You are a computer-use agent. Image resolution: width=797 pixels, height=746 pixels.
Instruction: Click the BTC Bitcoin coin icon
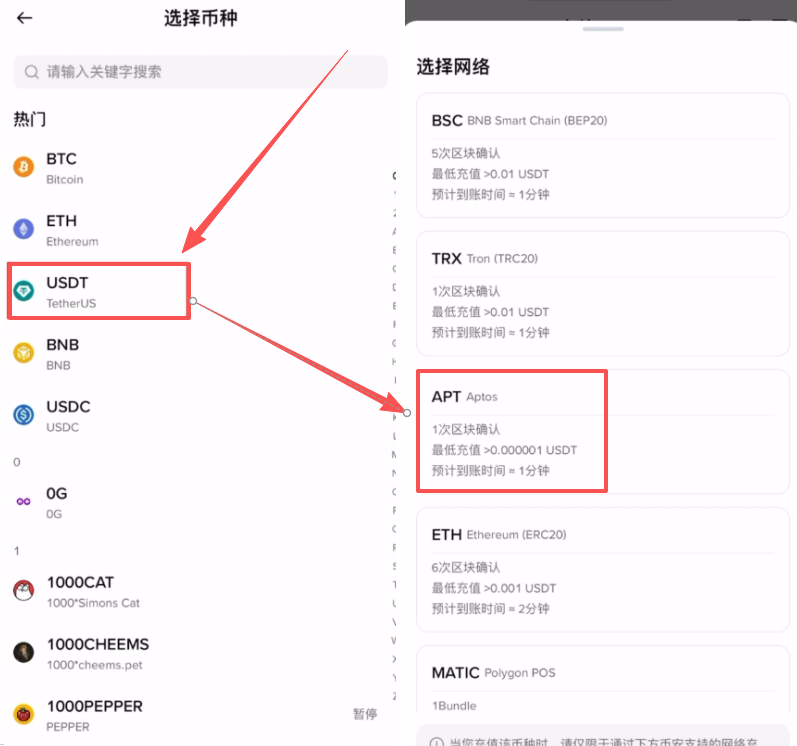(x=23, y=168)
